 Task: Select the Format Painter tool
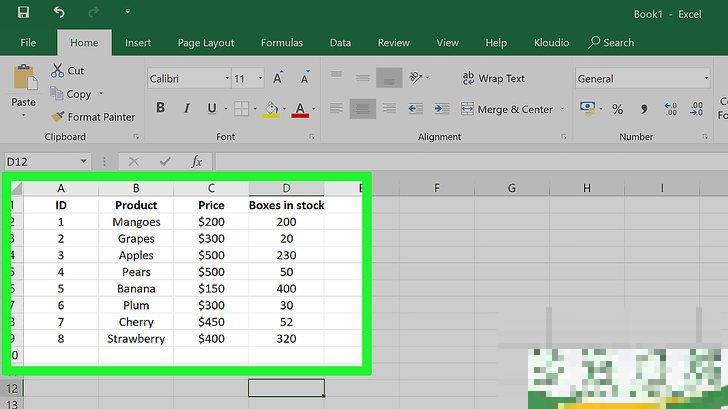pos(93,117)
